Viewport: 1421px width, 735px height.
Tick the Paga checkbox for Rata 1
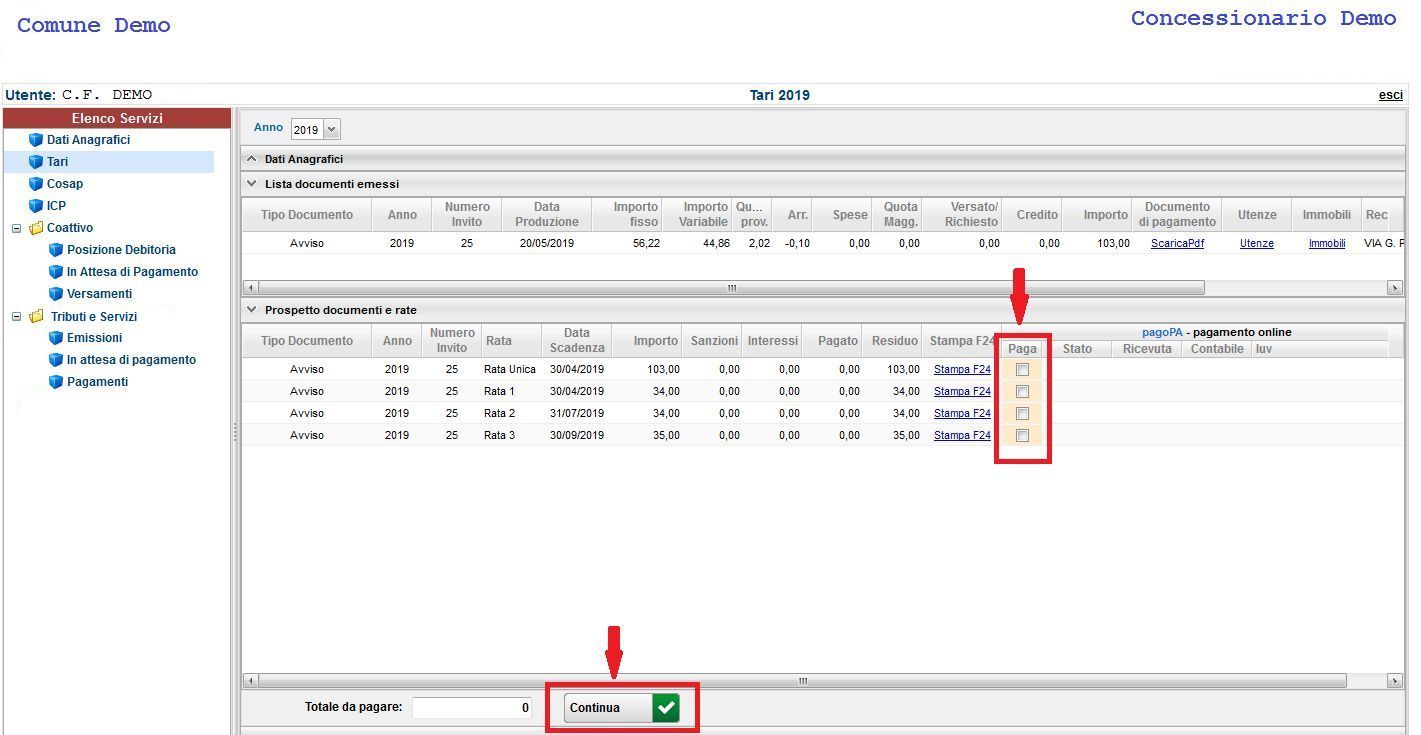click(x=1022, y=392)
